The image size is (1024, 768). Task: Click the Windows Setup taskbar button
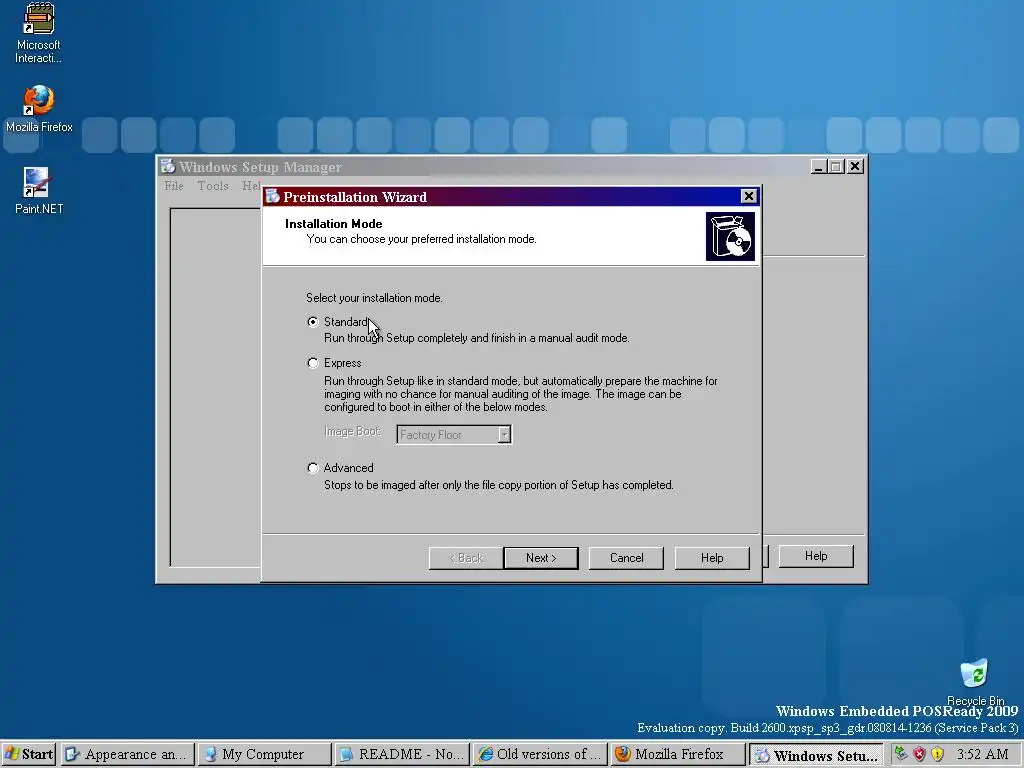tap(816, 755)
